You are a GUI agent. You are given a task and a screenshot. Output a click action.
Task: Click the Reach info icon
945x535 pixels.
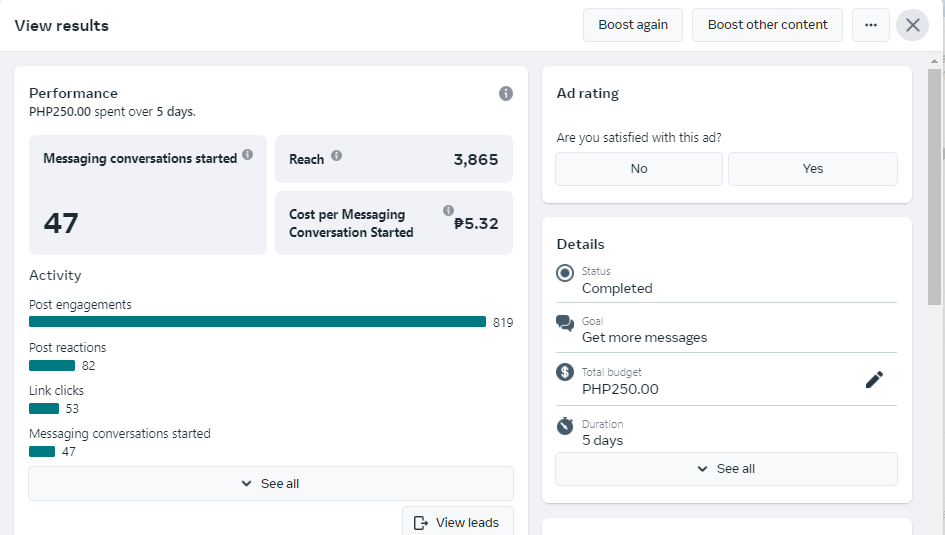pos(337,156)
